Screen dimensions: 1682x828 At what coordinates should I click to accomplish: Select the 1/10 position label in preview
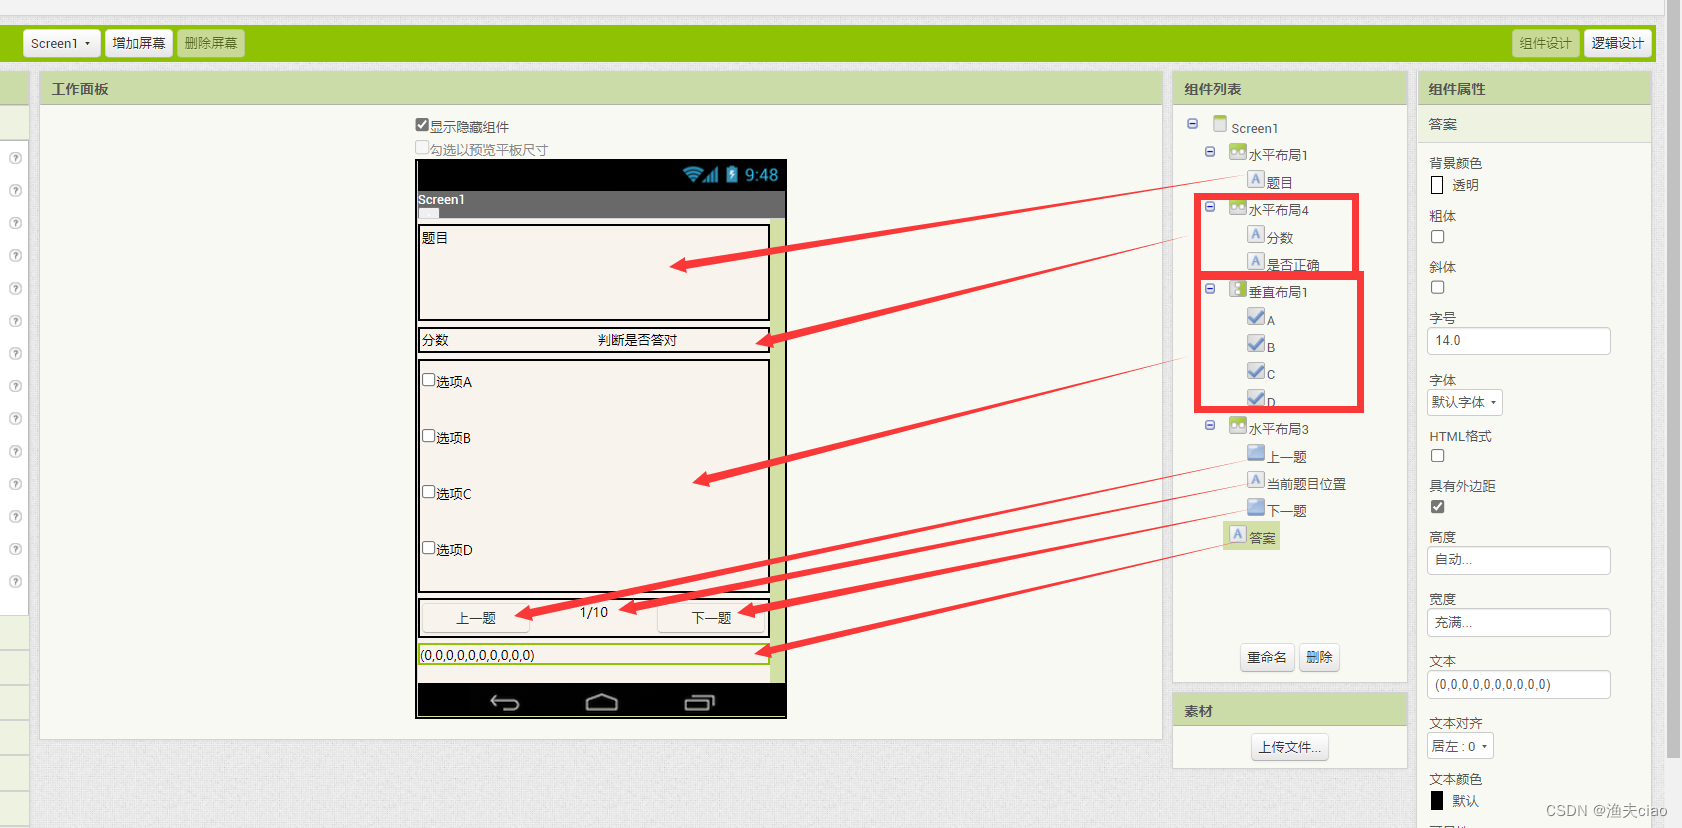[594, 612]
